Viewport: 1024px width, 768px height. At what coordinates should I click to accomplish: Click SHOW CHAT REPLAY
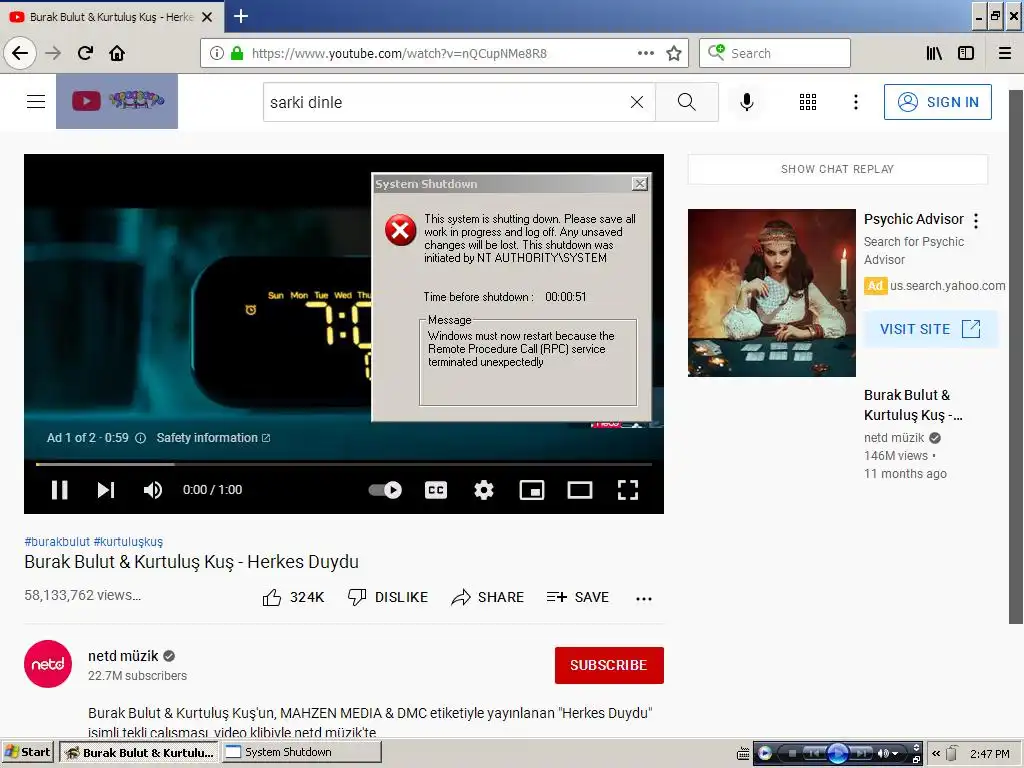(837, 169)
